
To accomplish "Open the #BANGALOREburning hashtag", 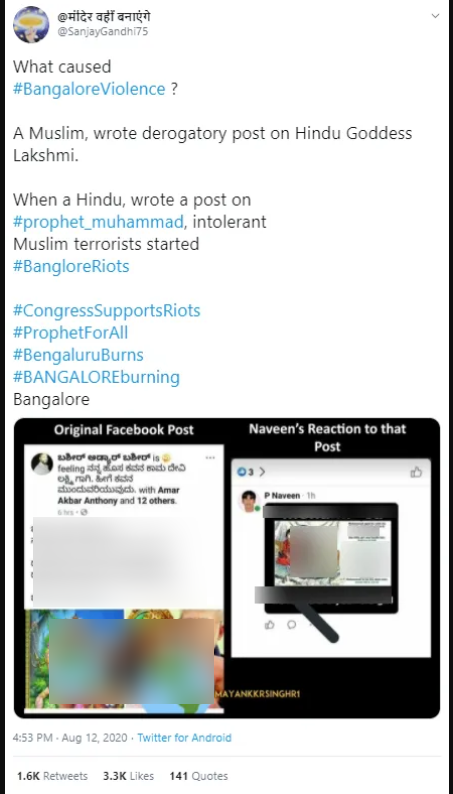I will 96,377.
